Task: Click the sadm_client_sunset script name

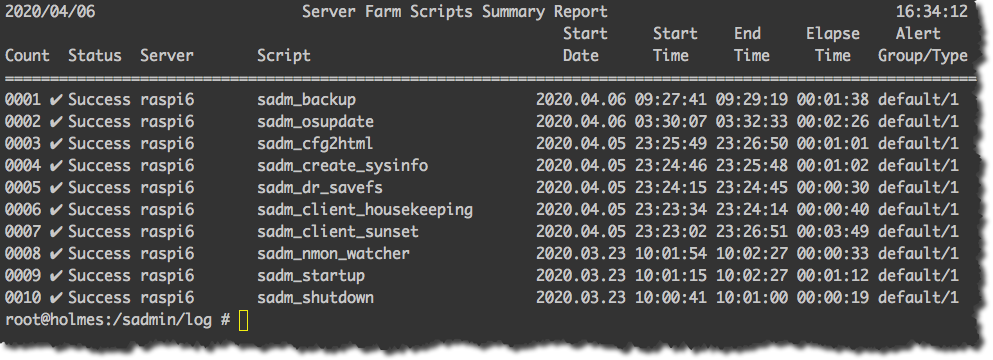Action: click(x=338, y=232)
